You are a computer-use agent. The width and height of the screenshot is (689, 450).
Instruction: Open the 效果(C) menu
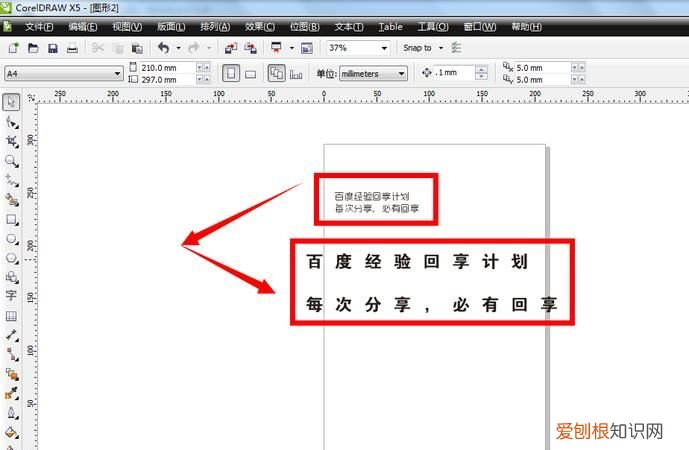pyautogui.click(x=260, y=27)
